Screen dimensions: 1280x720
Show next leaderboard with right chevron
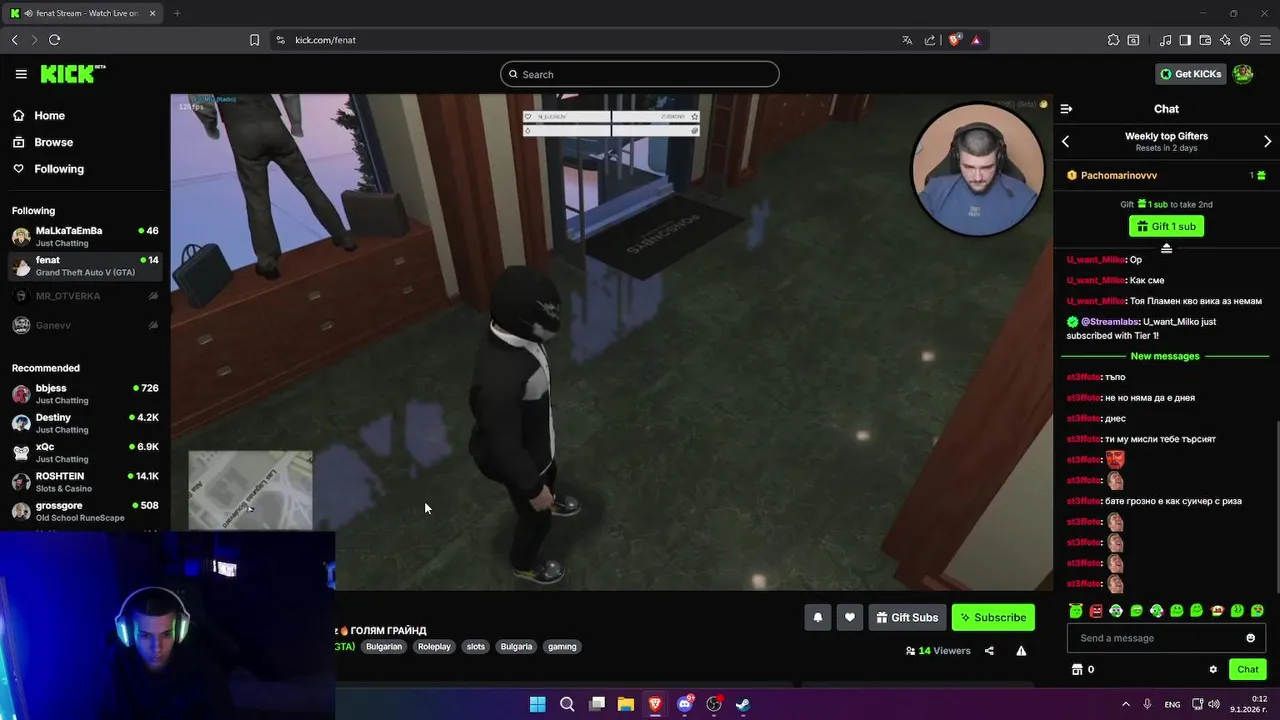[1267, 142]
